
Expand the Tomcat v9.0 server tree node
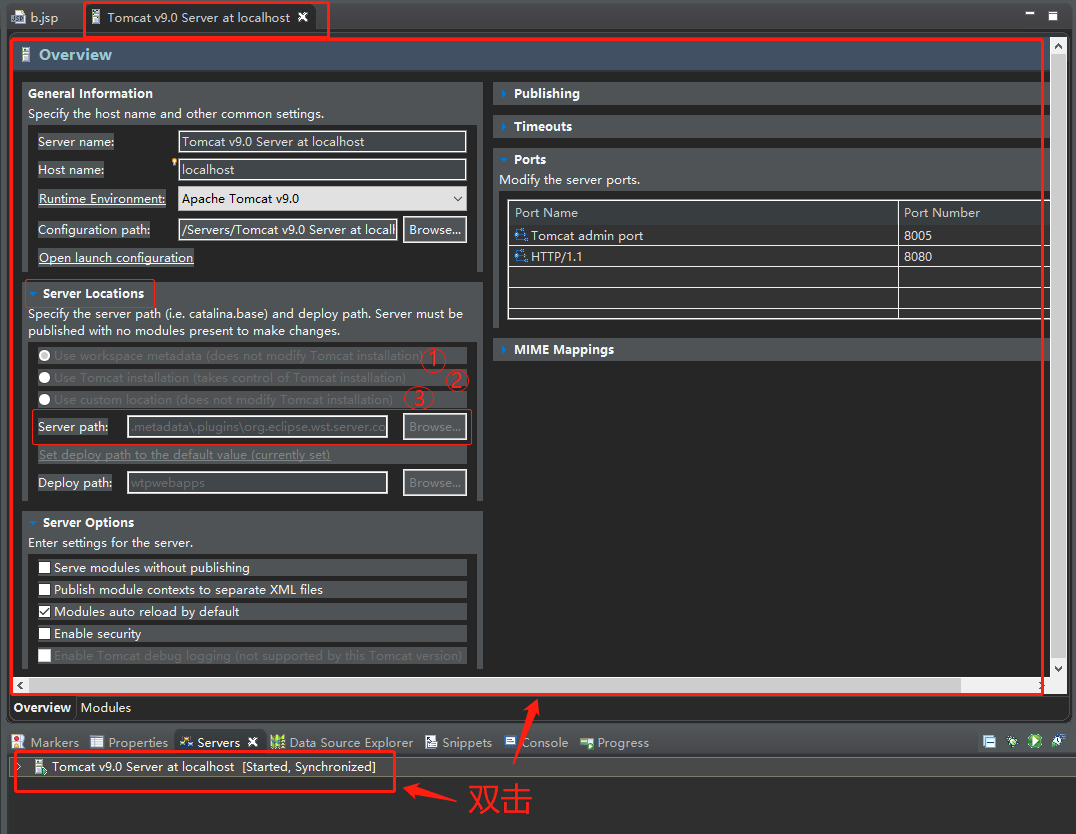click(x=19, y=767)
